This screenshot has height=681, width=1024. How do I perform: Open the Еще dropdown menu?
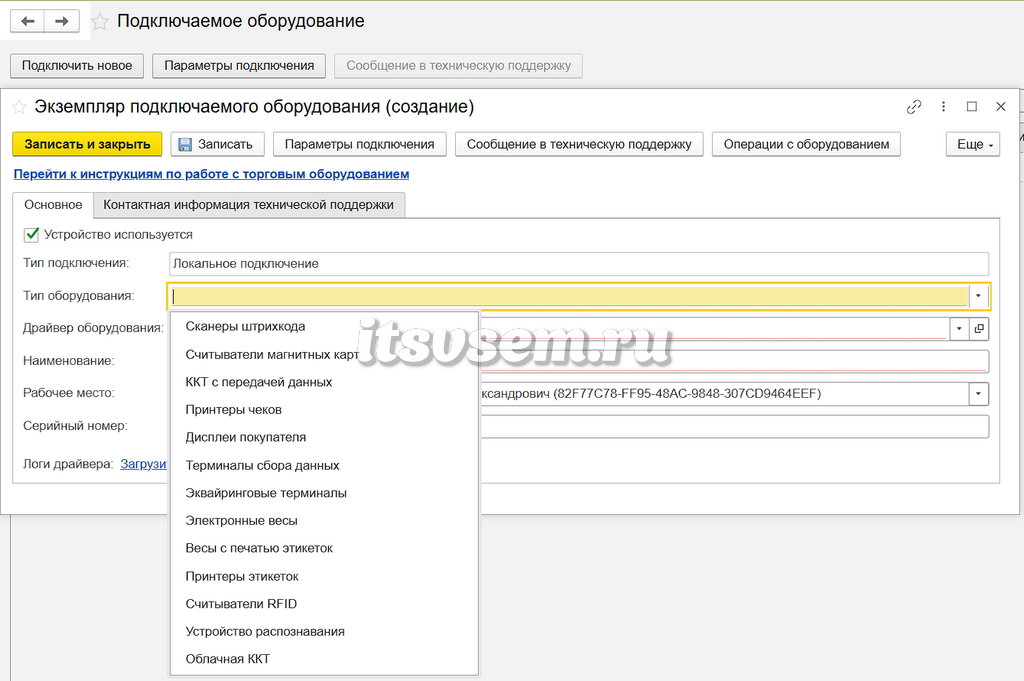[973, 144]
